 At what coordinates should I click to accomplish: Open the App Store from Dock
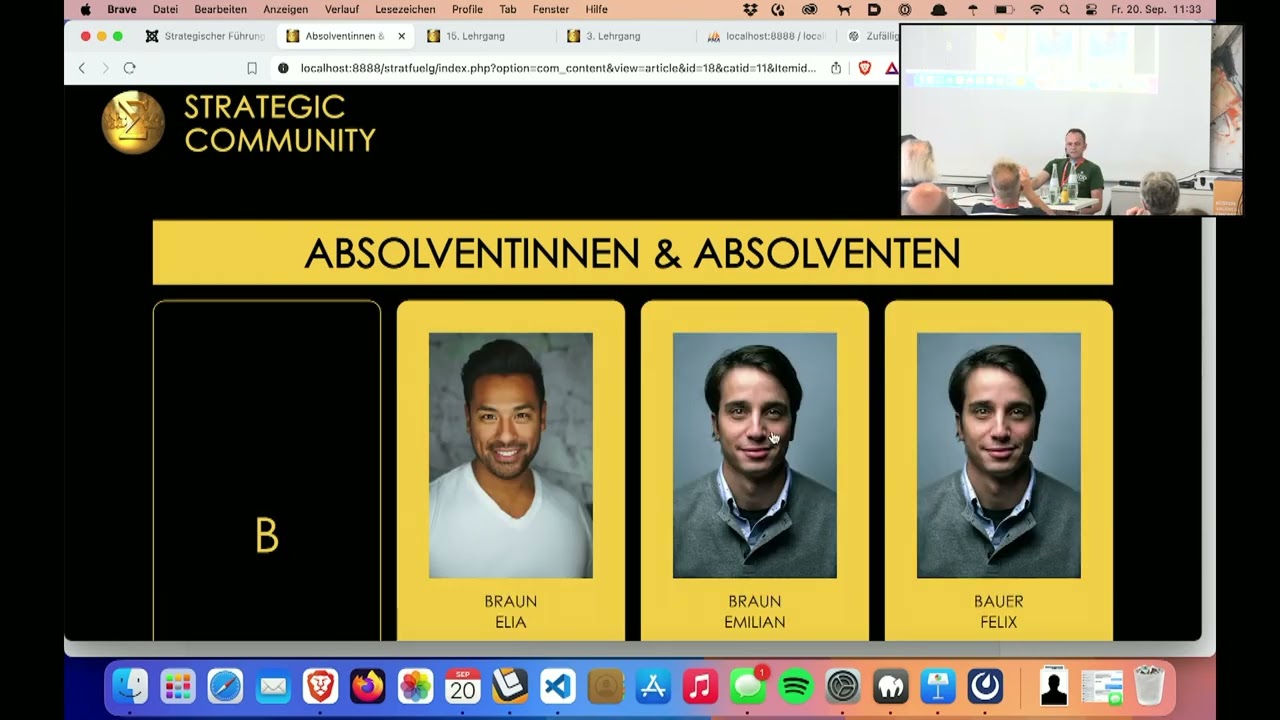(653, 687)
